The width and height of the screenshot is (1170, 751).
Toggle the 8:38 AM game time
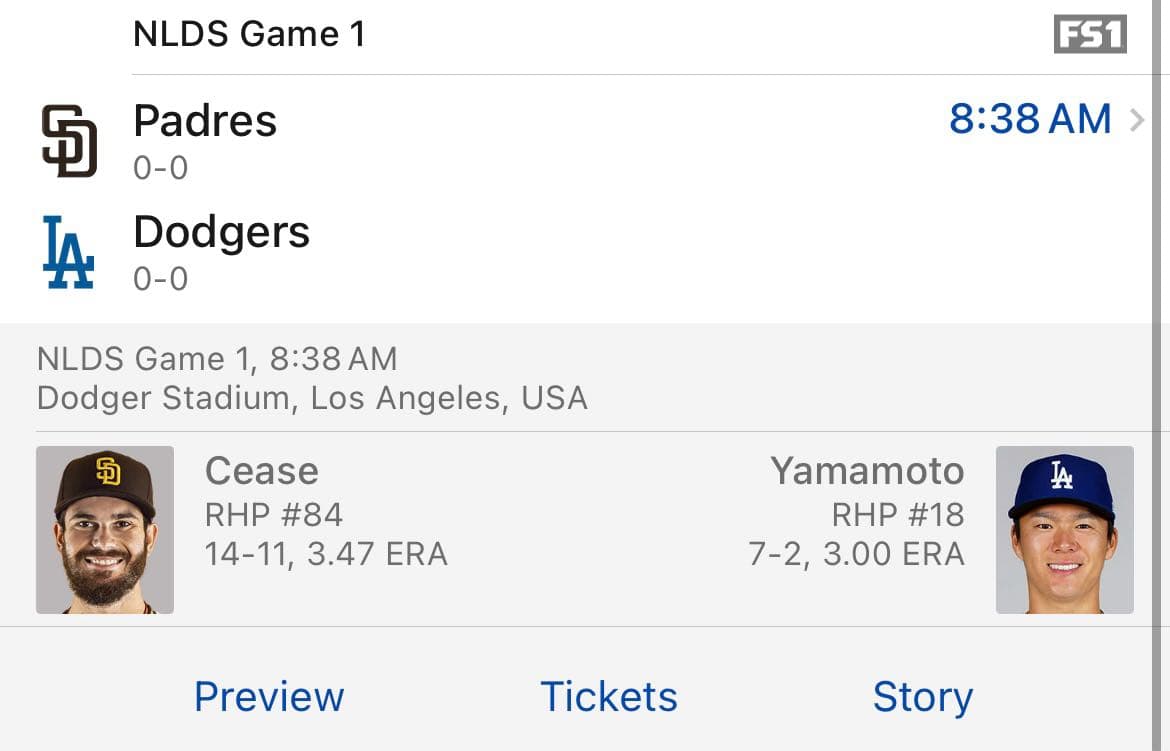[1030, 119]
